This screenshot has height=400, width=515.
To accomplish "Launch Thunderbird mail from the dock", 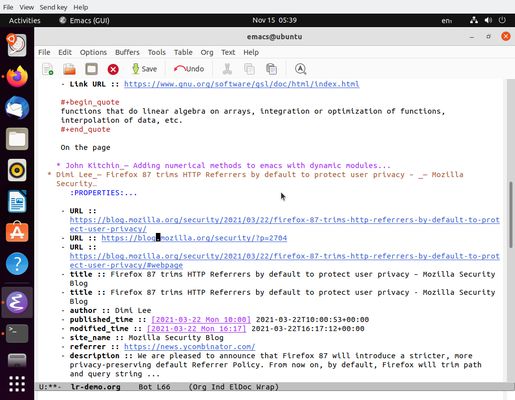I will point(17,108).
